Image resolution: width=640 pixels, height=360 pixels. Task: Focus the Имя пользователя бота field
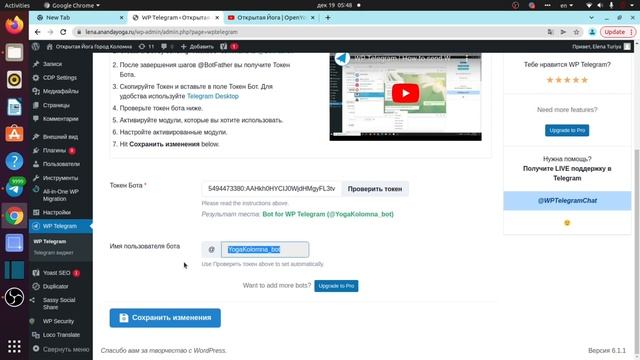pyautogui.click(x=265, y=249)
